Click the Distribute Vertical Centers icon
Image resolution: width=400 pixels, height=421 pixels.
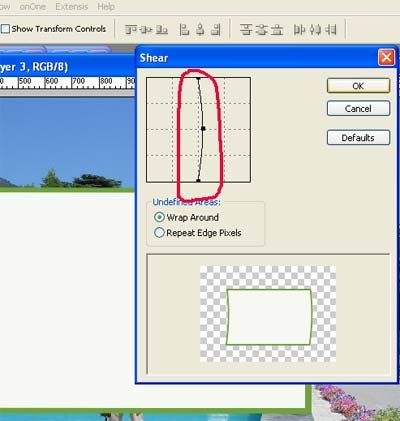pyautogui.click(x=261, y=30)
